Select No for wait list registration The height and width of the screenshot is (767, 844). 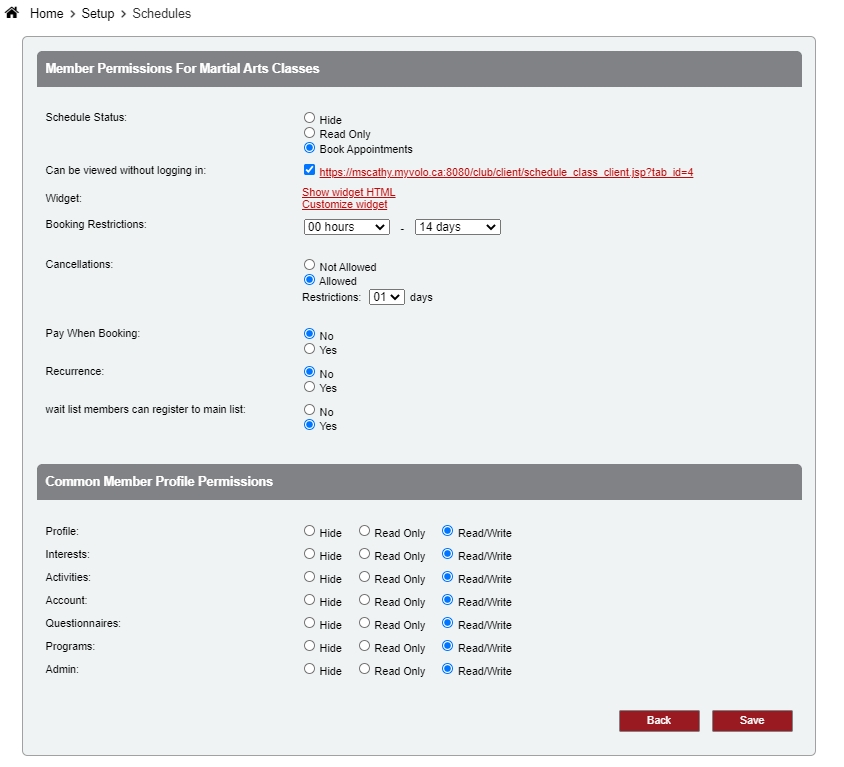pyautogui.click(x=309, y=410)
